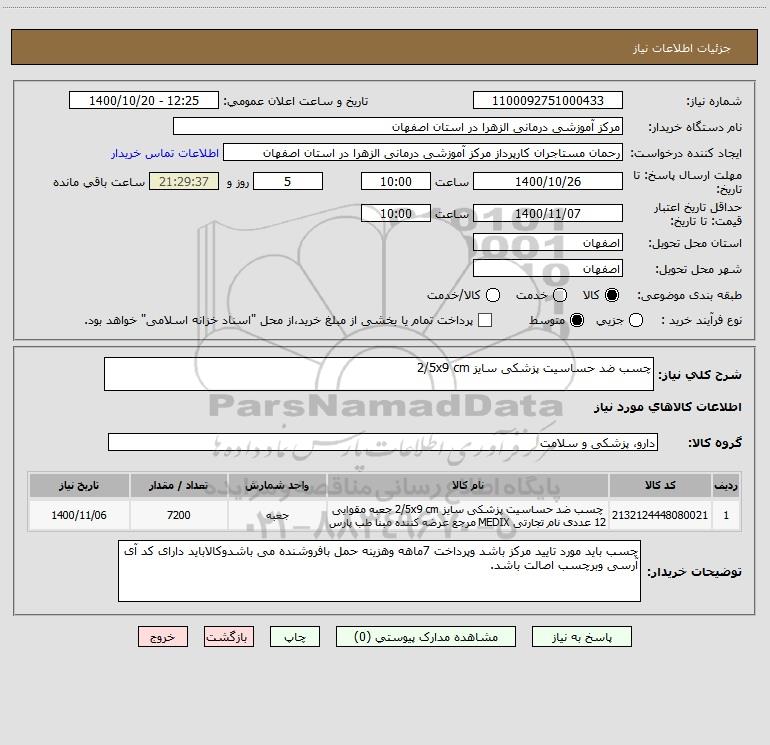Click the تاریخ نیاز column header
The width and height of the screenshot is (770, 745).
tap(79, 486)
